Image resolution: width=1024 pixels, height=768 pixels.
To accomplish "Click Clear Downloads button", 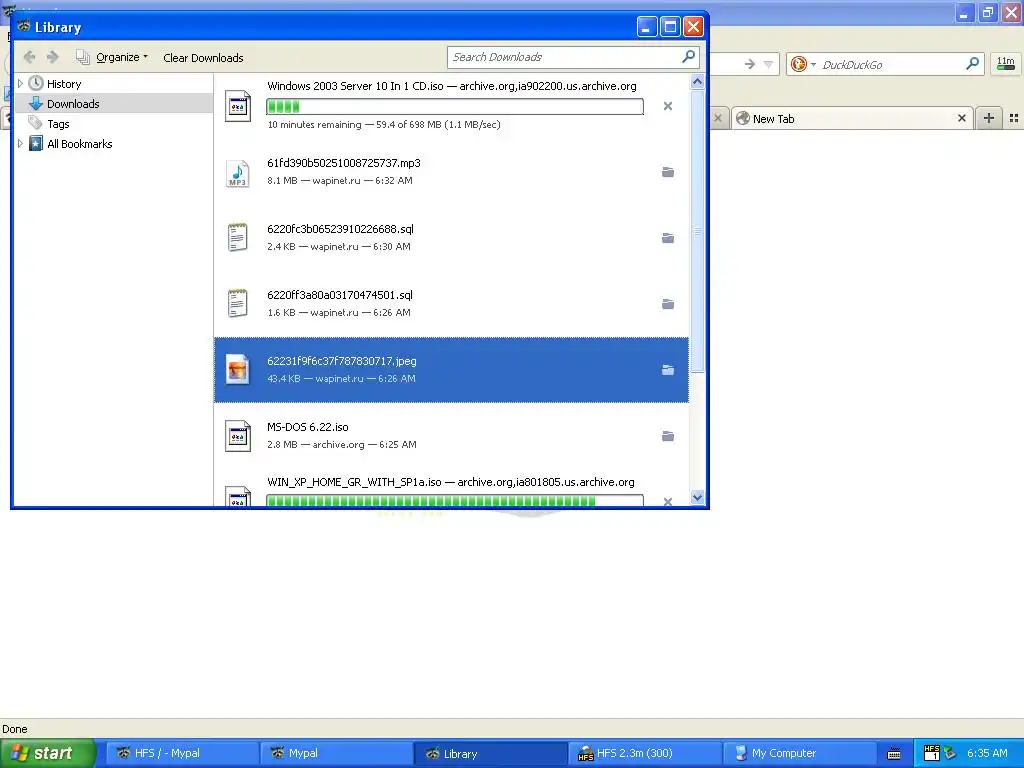I will pyautogui.click(x=203, y=57).
